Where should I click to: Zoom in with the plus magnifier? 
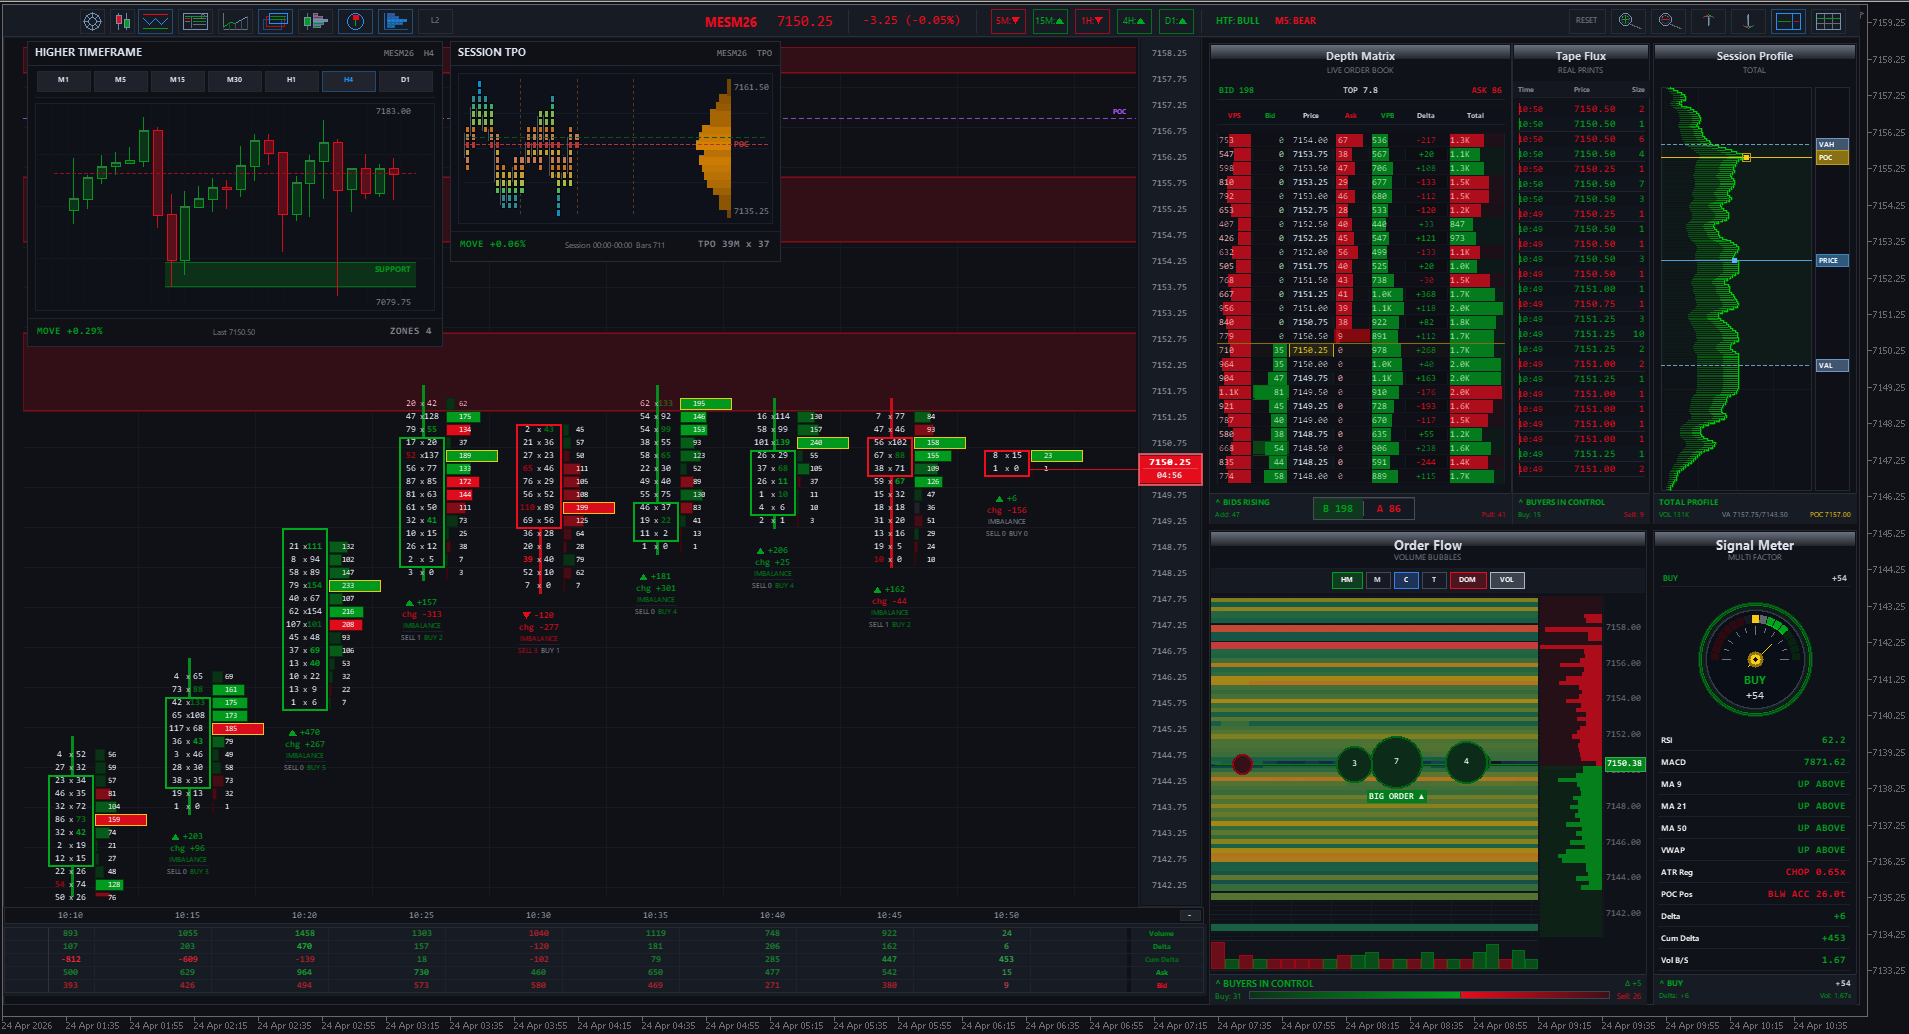[x=1628, y=21]
